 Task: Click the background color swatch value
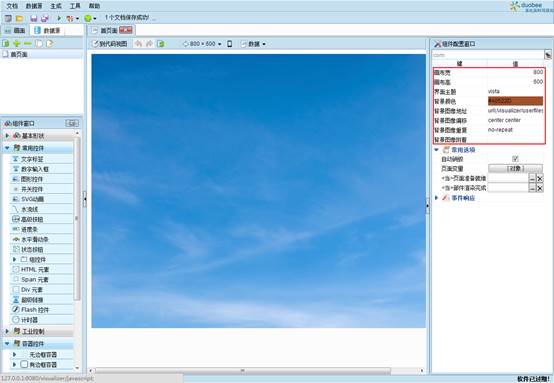tap(515, 101)
